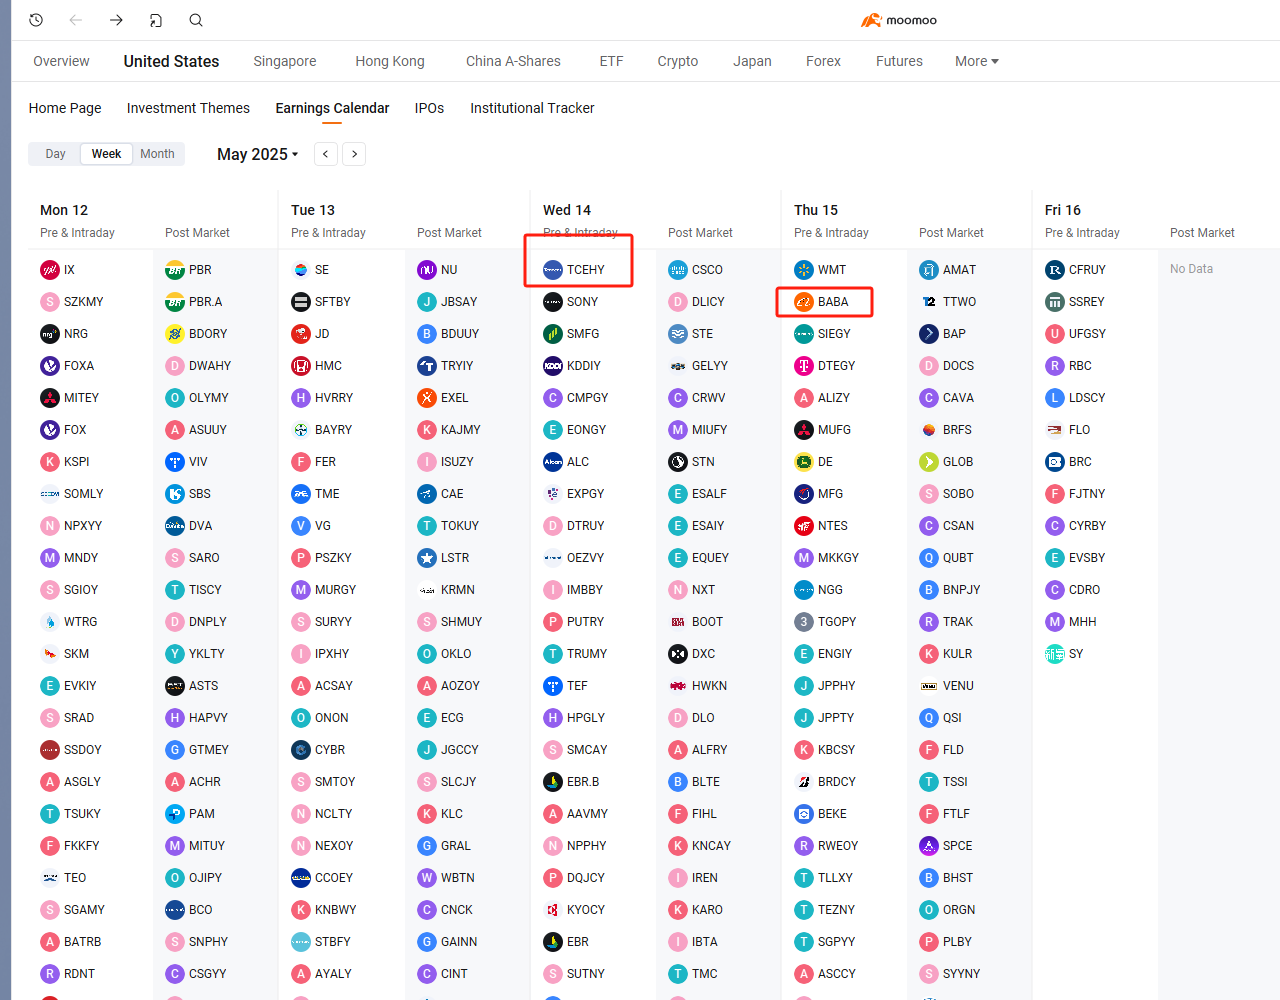Go to Home Page sub-tab
1280x1000 pixels.
point(65,108)
